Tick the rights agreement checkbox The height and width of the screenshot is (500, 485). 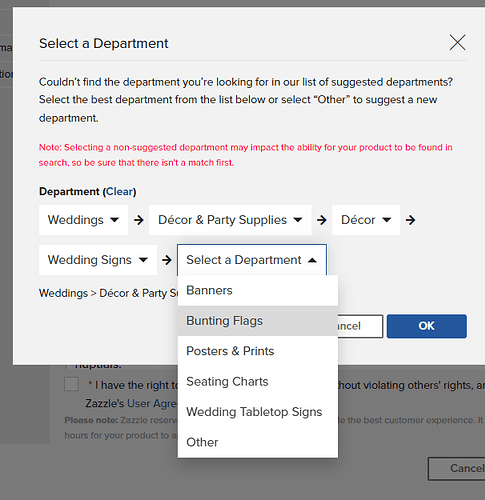pos(71,384)
